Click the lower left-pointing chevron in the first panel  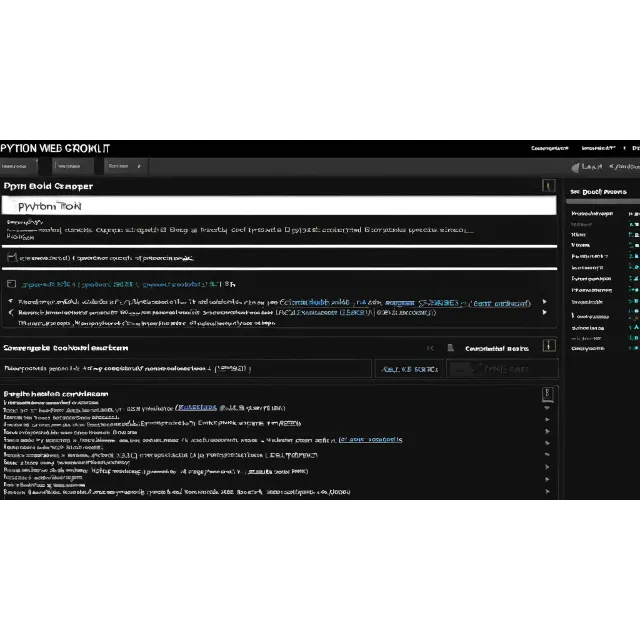coord(11,313)
